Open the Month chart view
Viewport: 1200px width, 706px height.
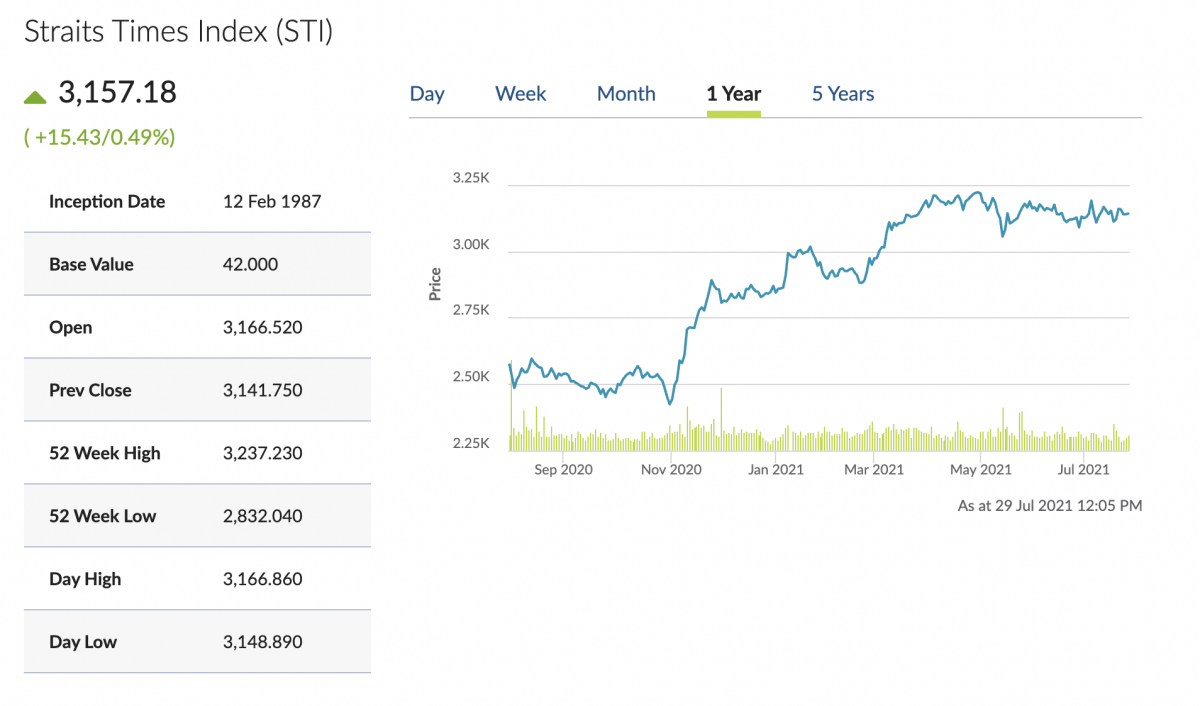pyautogui.click(x=626, y=94)
